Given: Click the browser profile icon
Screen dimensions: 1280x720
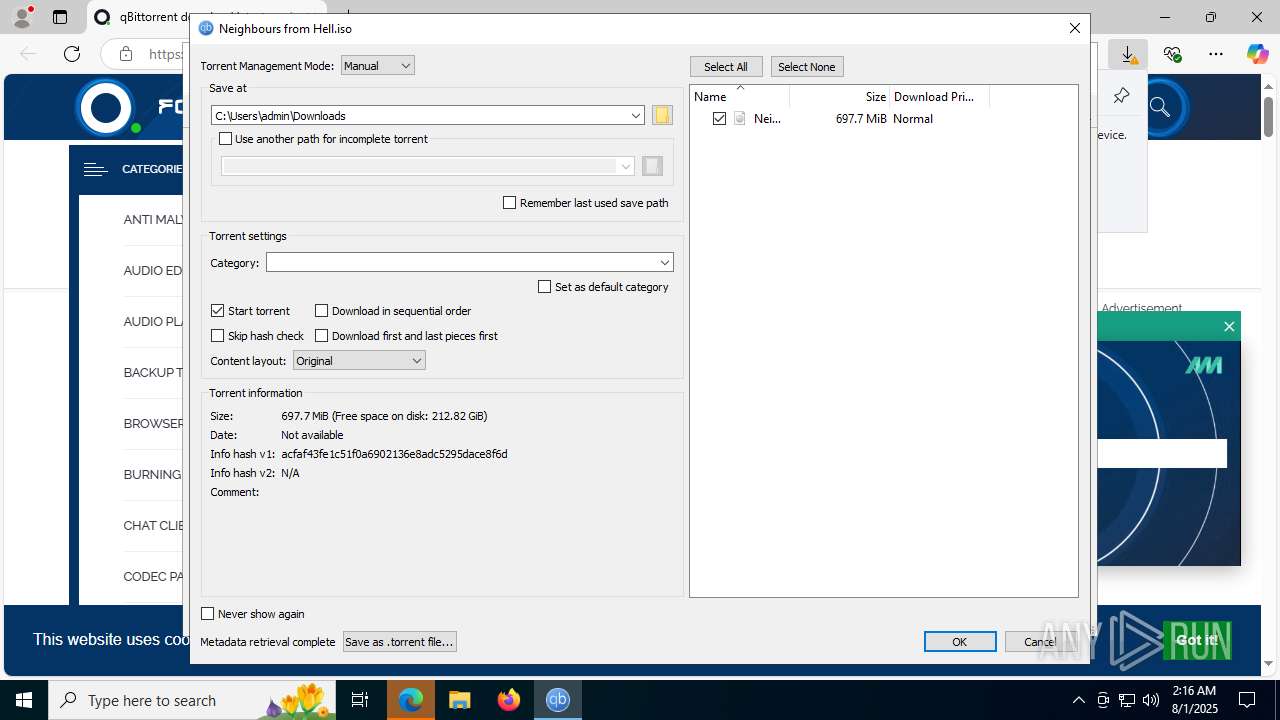Looking at the screenshot, I should (x=21, y=17).
